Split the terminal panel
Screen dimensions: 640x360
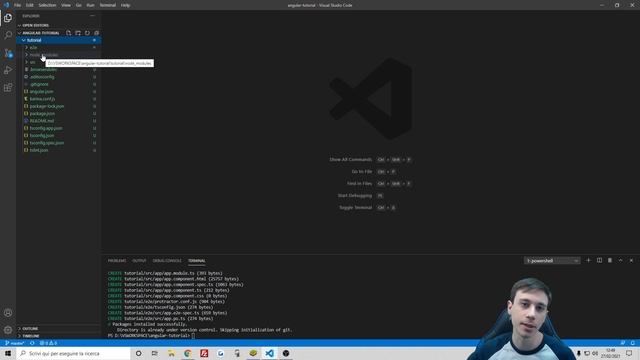pos(599,260)
